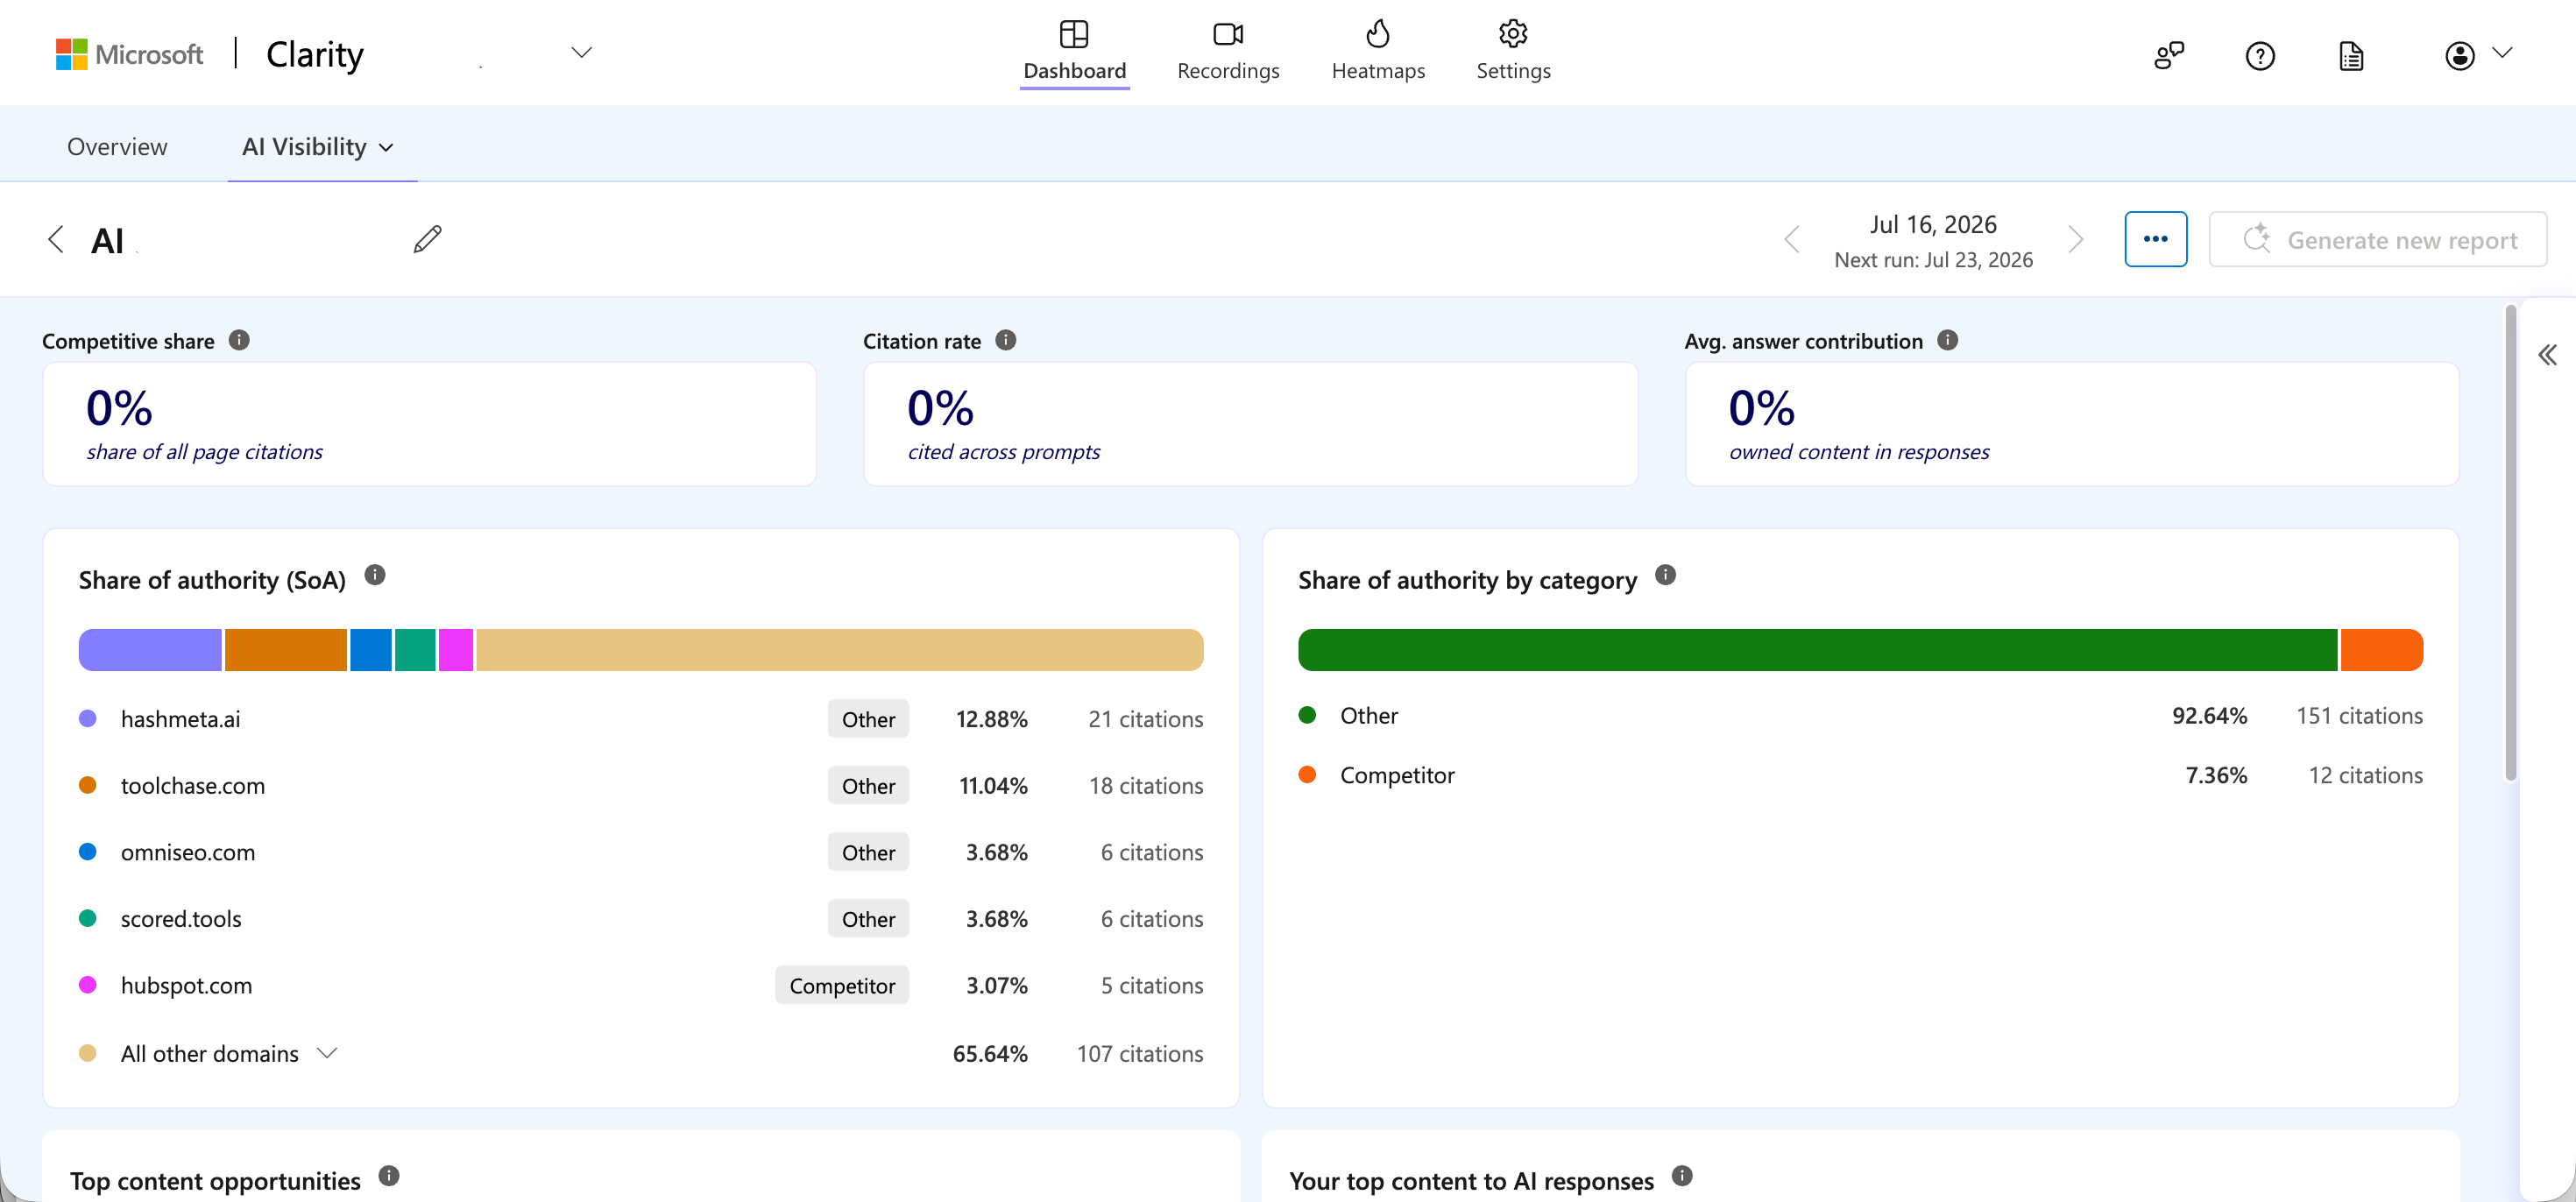This screenshot has width=2576, height=1202.
Task: Click the Microsoft logo
Action: pyautogui.click(x=129, y=54)
